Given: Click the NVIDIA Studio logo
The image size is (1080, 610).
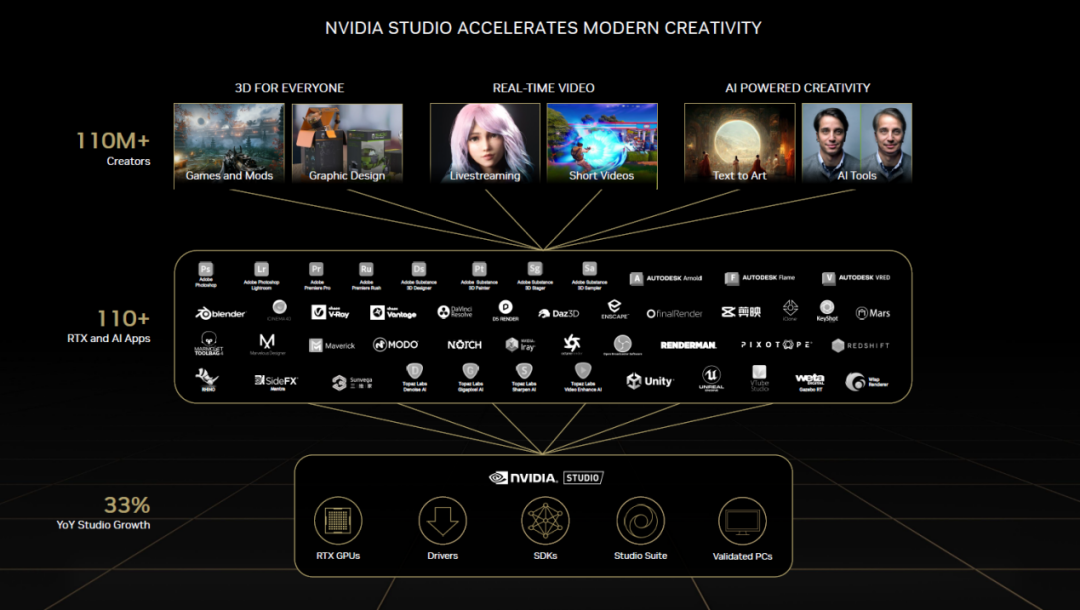Looking at the screenshot, I should point(546,478).
